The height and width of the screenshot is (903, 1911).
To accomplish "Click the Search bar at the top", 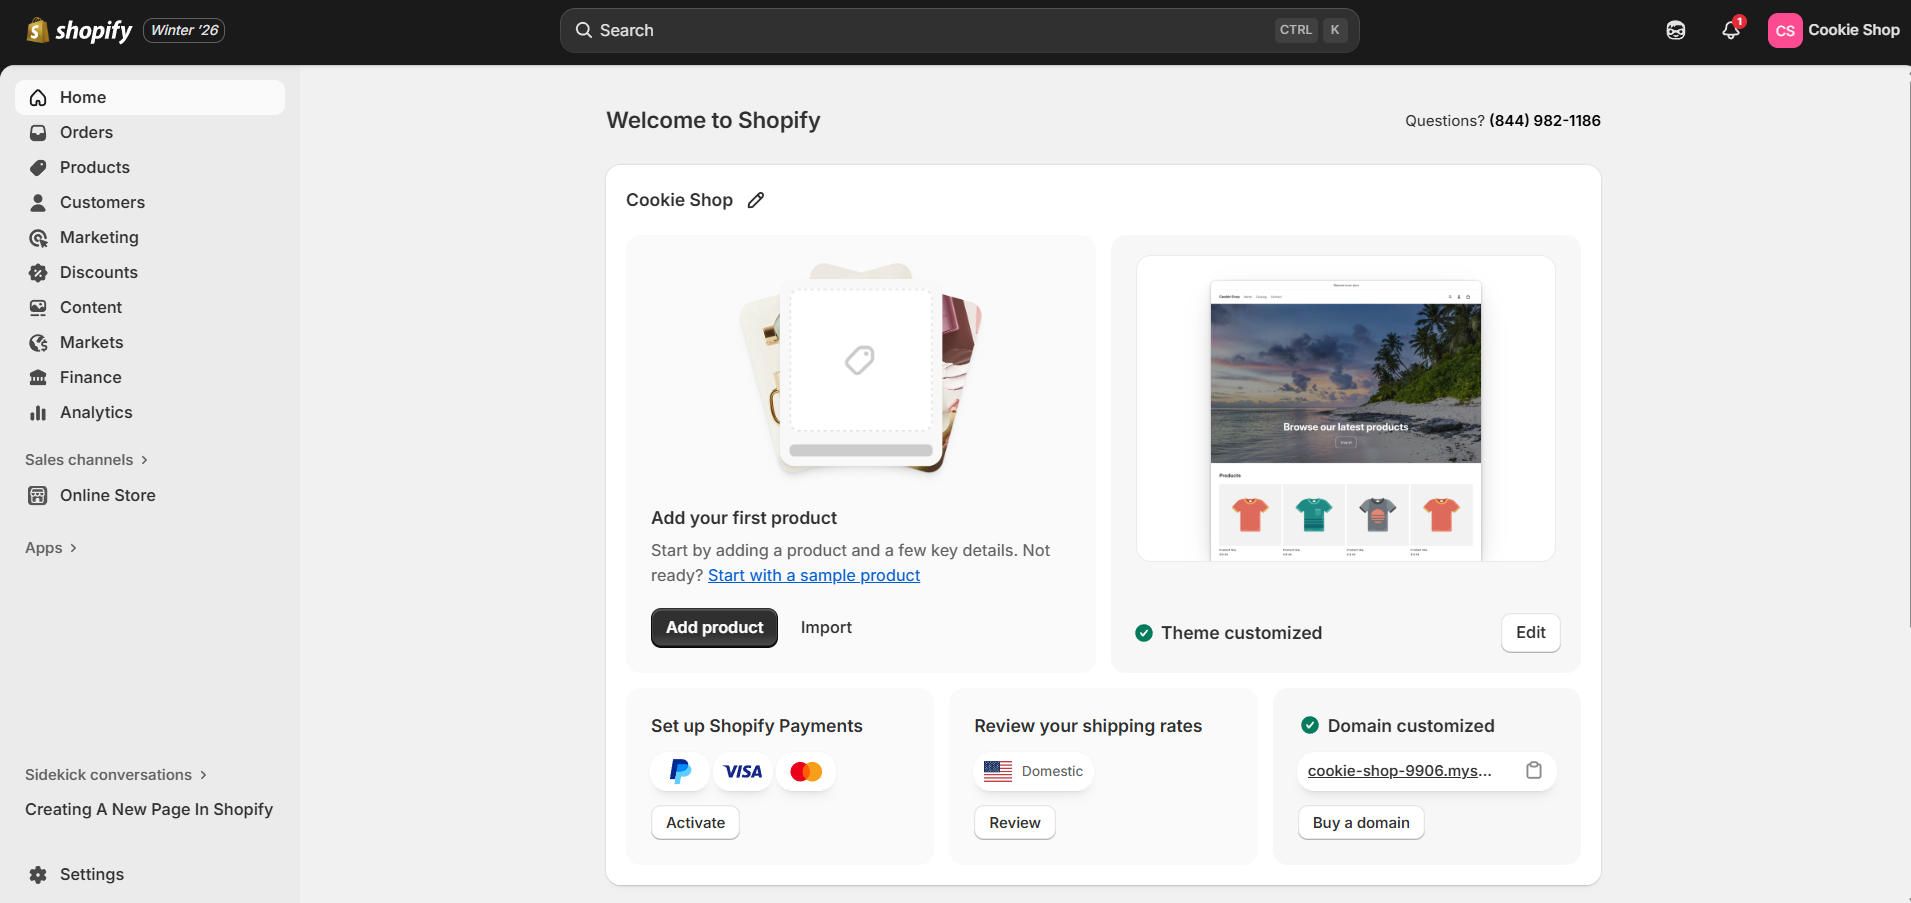I will click(x=958, y=30).
